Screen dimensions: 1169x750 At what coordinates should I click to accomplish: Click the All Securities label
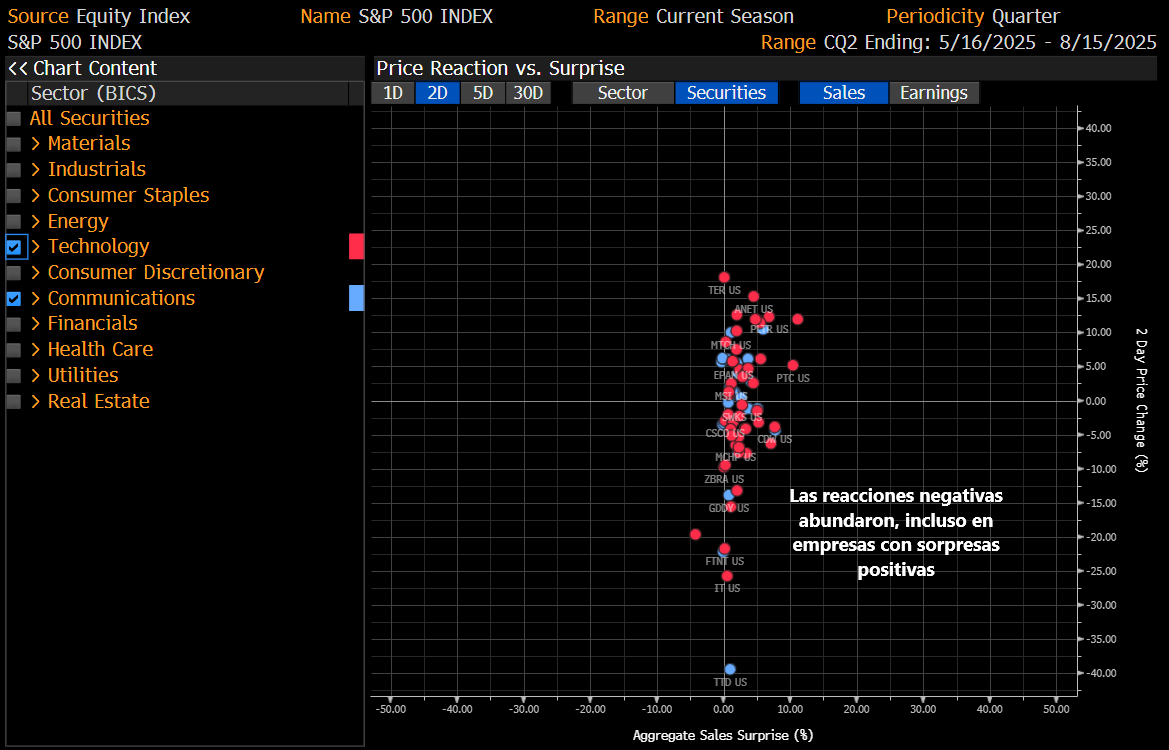tap(89, 119)
